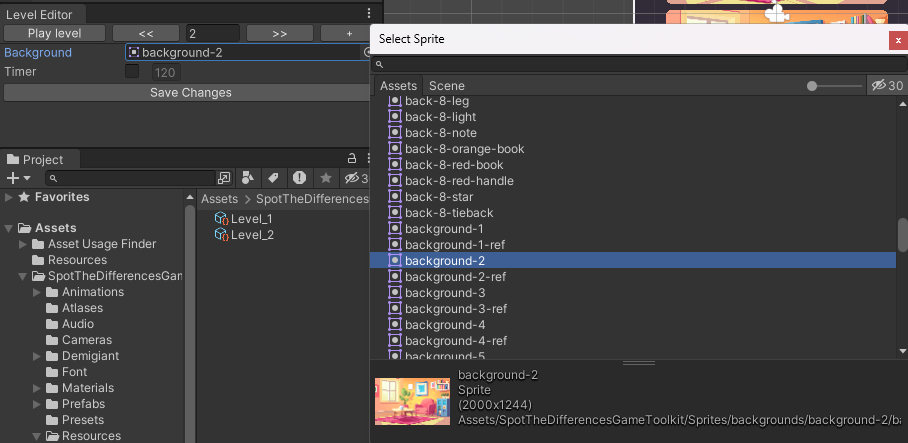Switch to the Scene tab
This screenshot has width=908, height=443.
(x=446, y=86)
